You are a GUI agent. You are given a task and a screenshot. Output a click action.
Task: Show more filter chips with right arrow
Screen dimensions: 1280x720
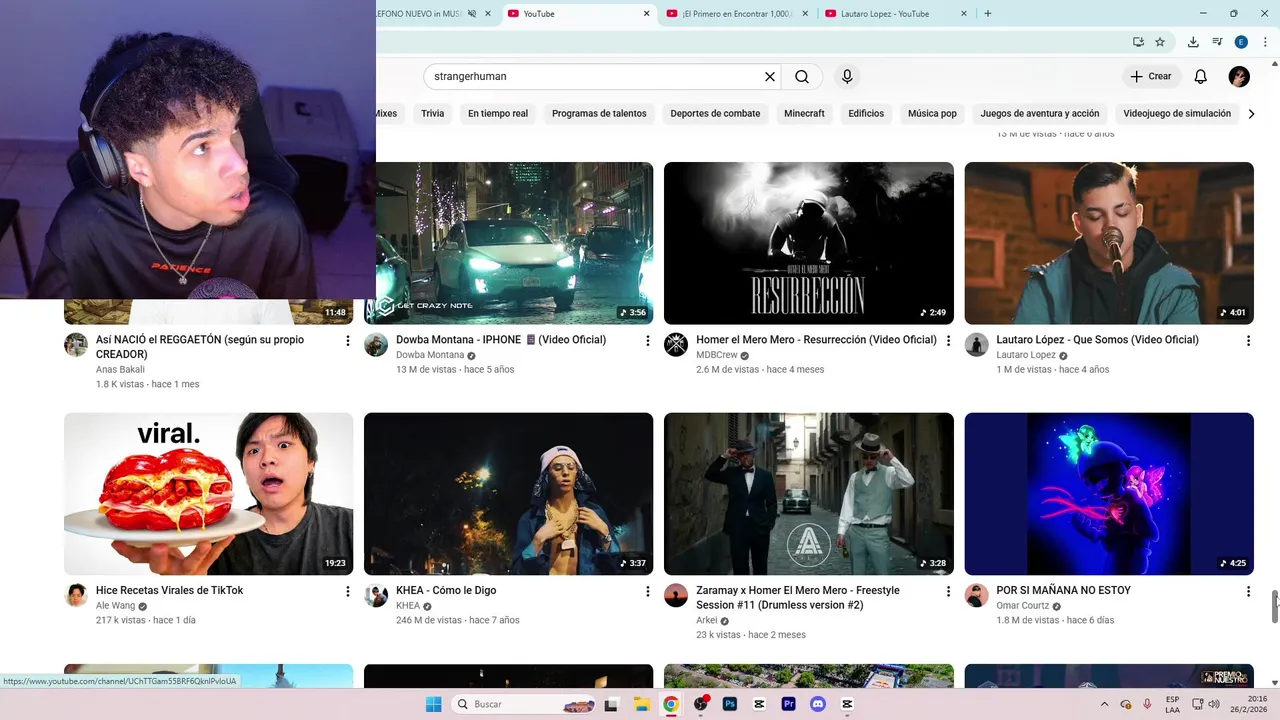(x=1251, y=113)
